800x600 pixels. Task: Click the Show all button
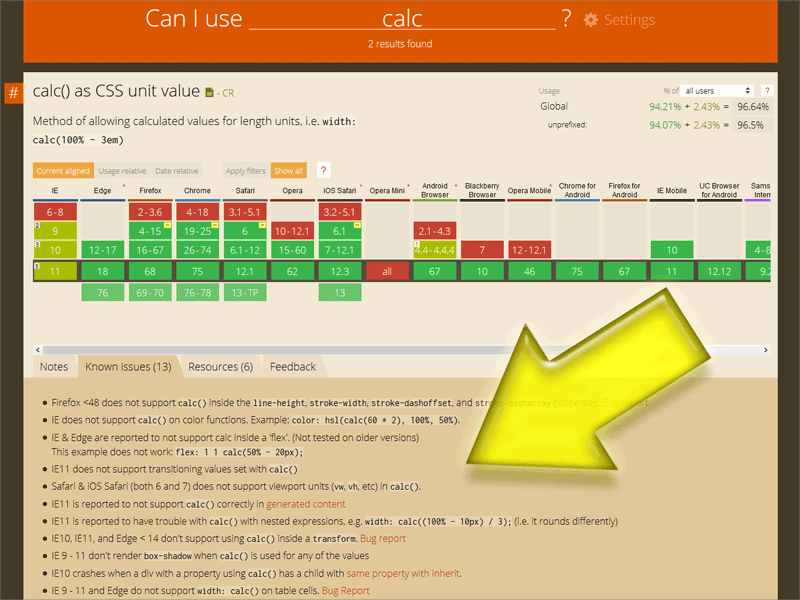tap(289, 170)
